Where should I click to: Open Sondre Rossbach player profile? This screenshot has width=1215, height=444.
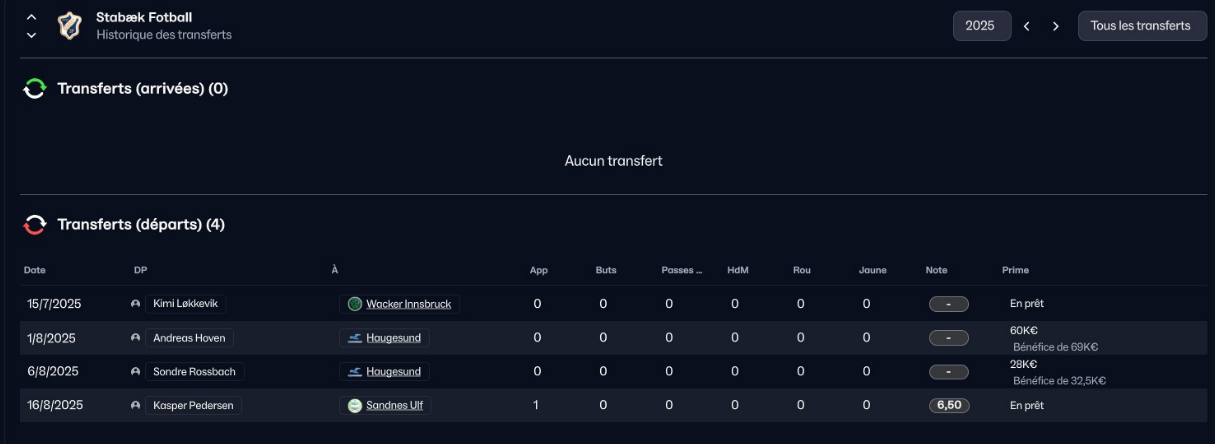click(x=194, y=372)
